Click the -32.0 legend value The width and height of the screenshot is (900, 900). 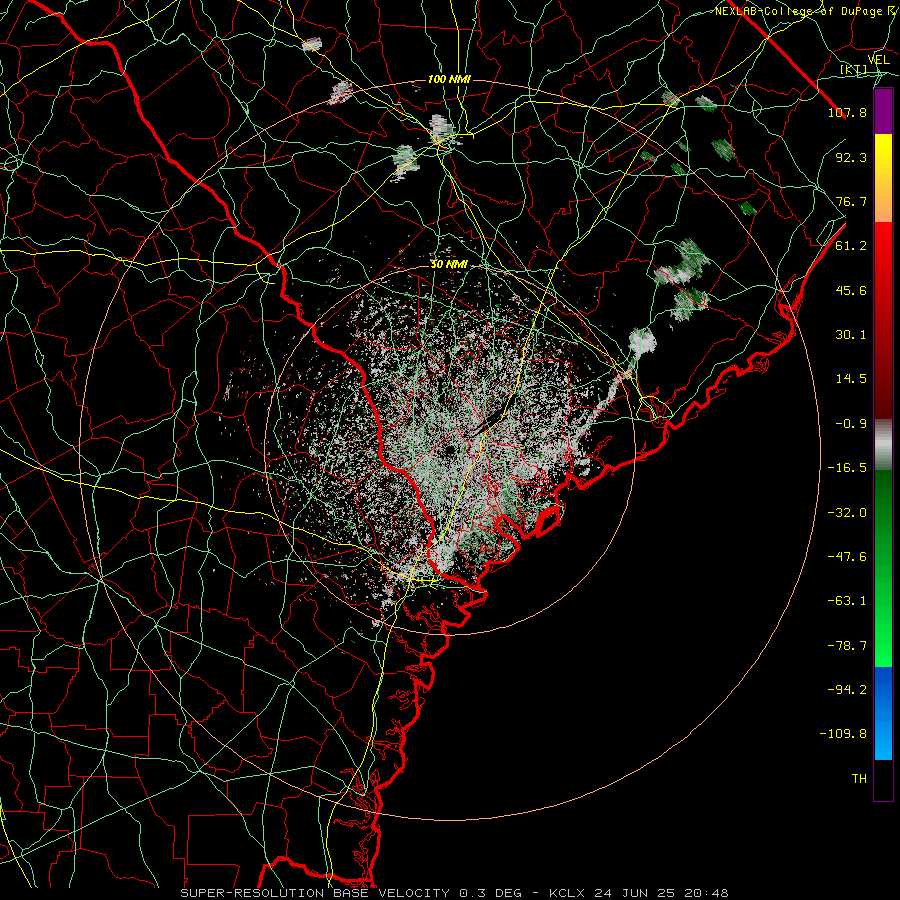tap(847, 513)
